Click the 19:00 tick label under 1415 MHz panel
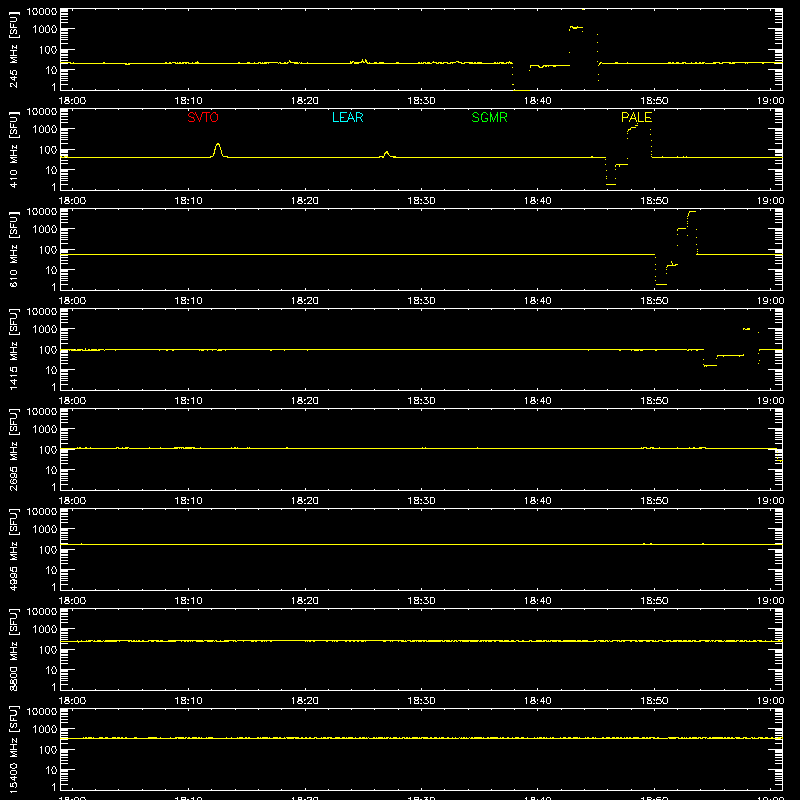800x800 pixels. (770, 401)
